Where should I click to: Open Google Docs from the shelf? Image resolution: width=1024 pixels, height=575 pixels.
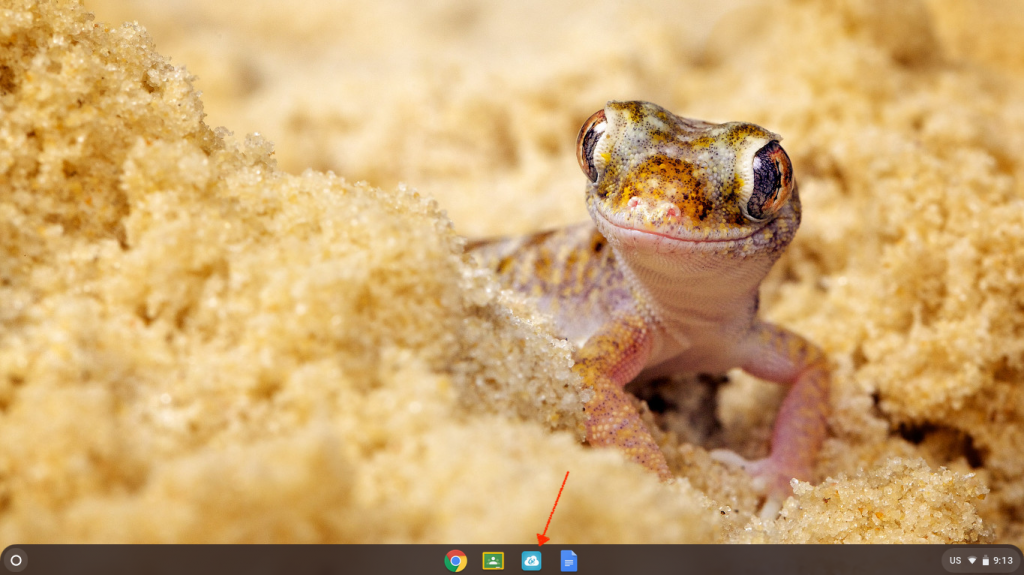tap(569, 561)
